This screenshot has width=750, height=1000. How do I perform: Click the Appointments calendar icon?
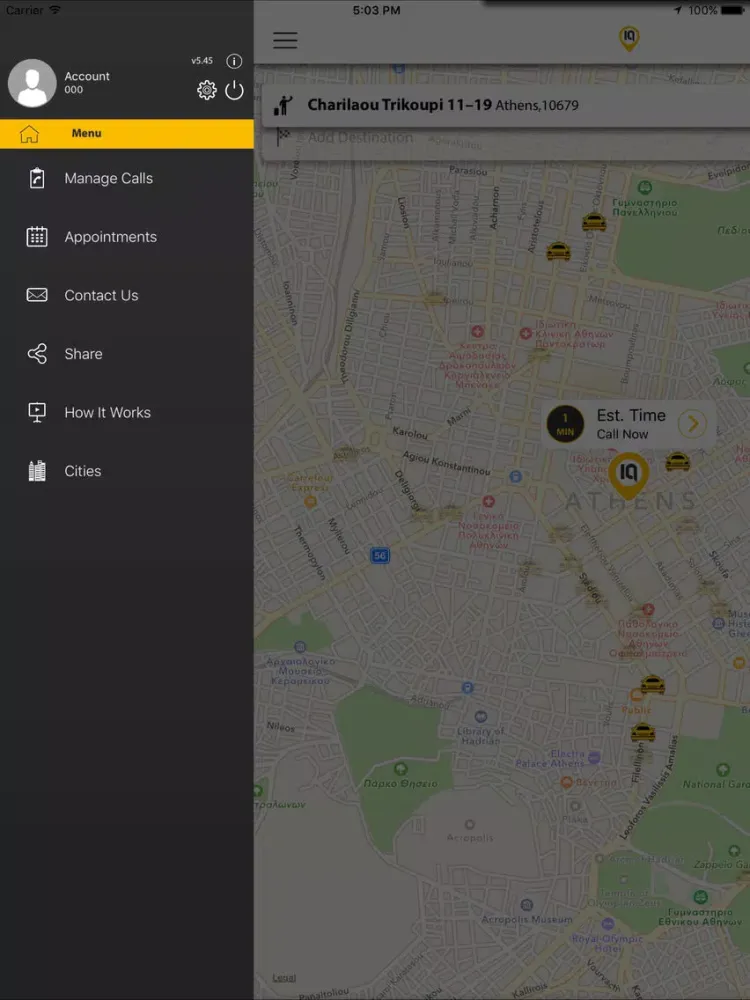(x=37, y=237)
